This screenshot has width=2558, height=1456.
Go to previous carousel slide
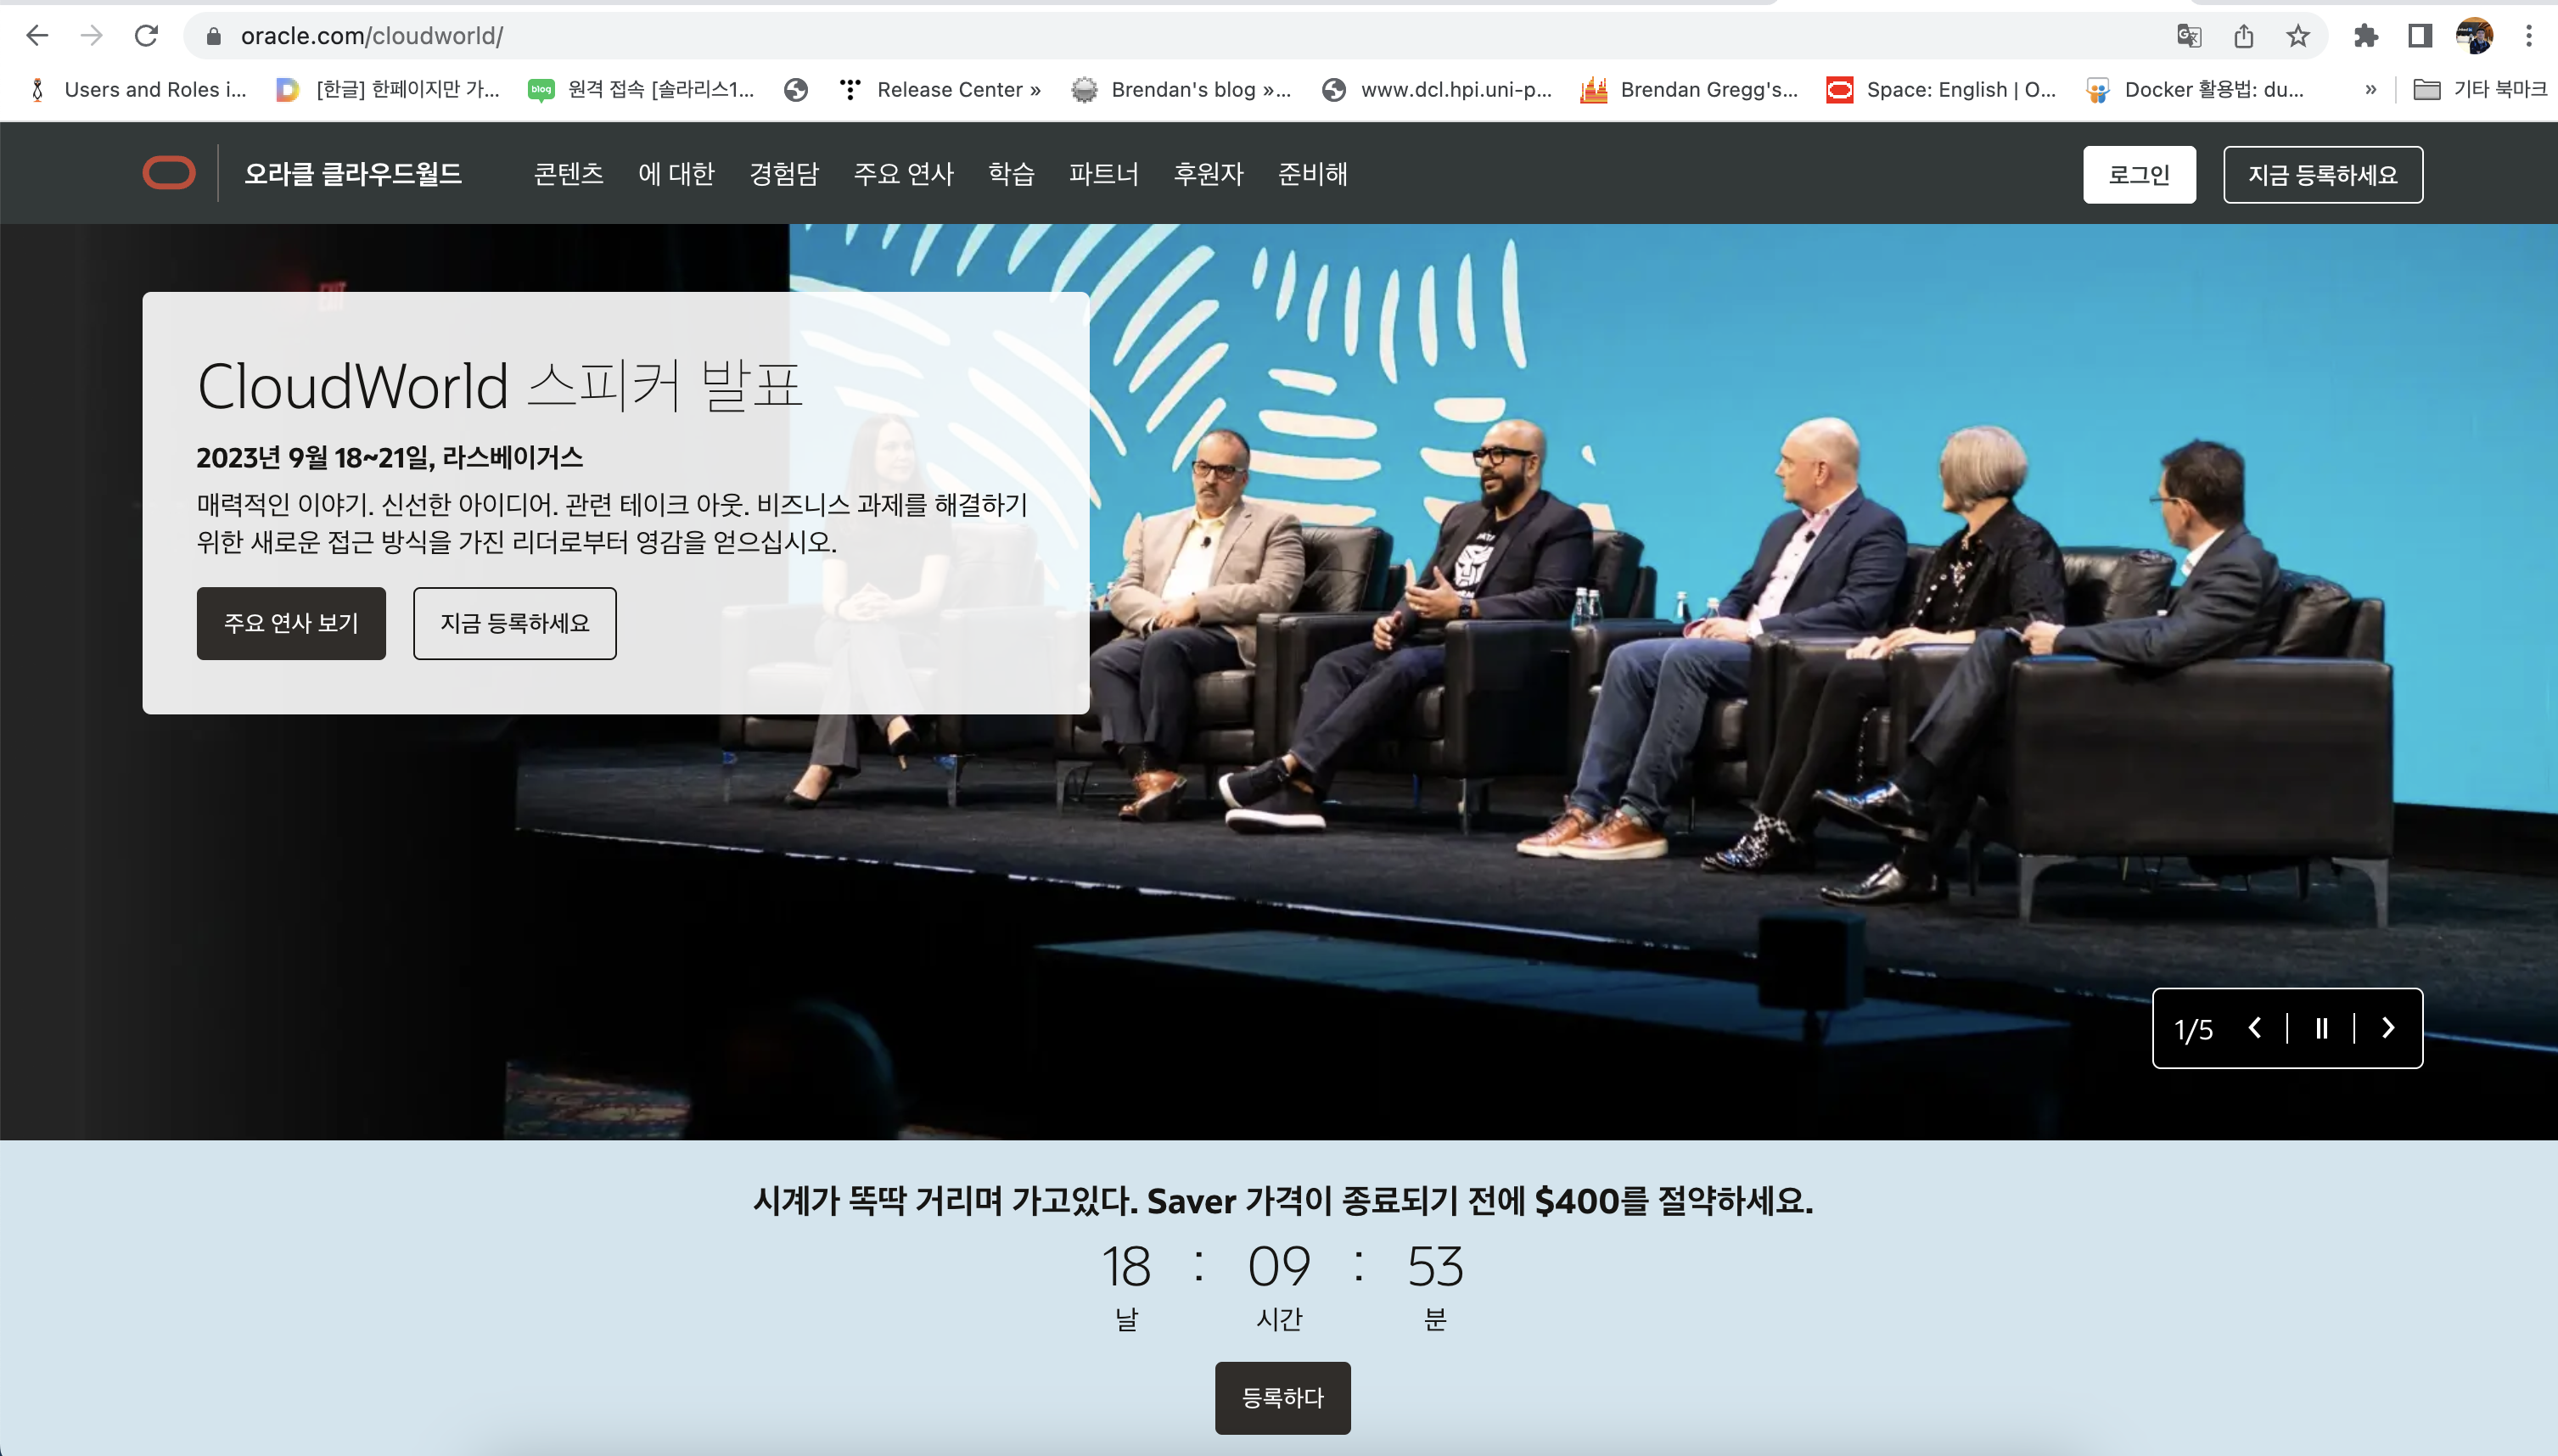(x=2255, y=1028)
